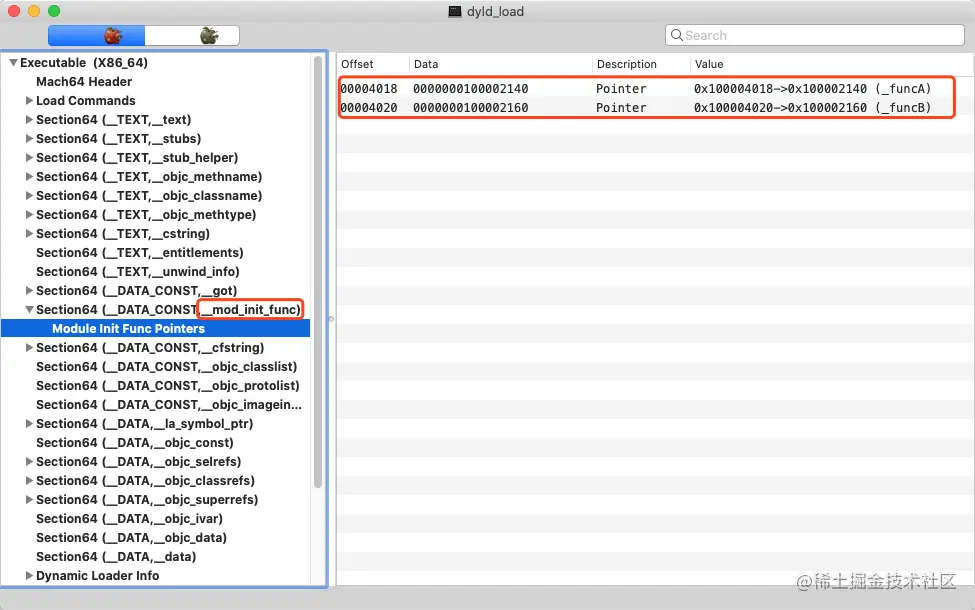Select Section64 (__TEXT,__entitlements) row
975x610 pixels.
[x=155, y=252]
